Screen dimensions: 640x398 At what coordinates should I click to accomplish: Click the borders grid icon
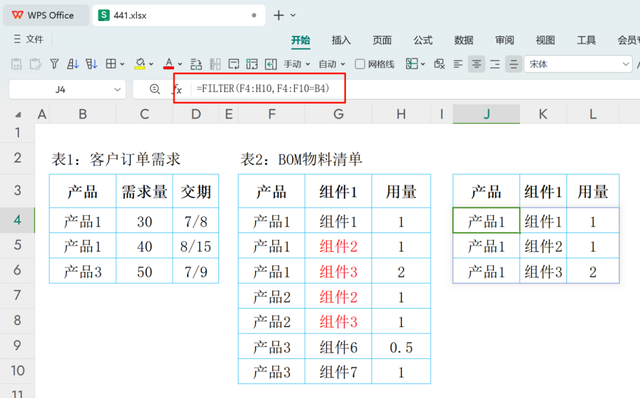[x=111, y=64]
